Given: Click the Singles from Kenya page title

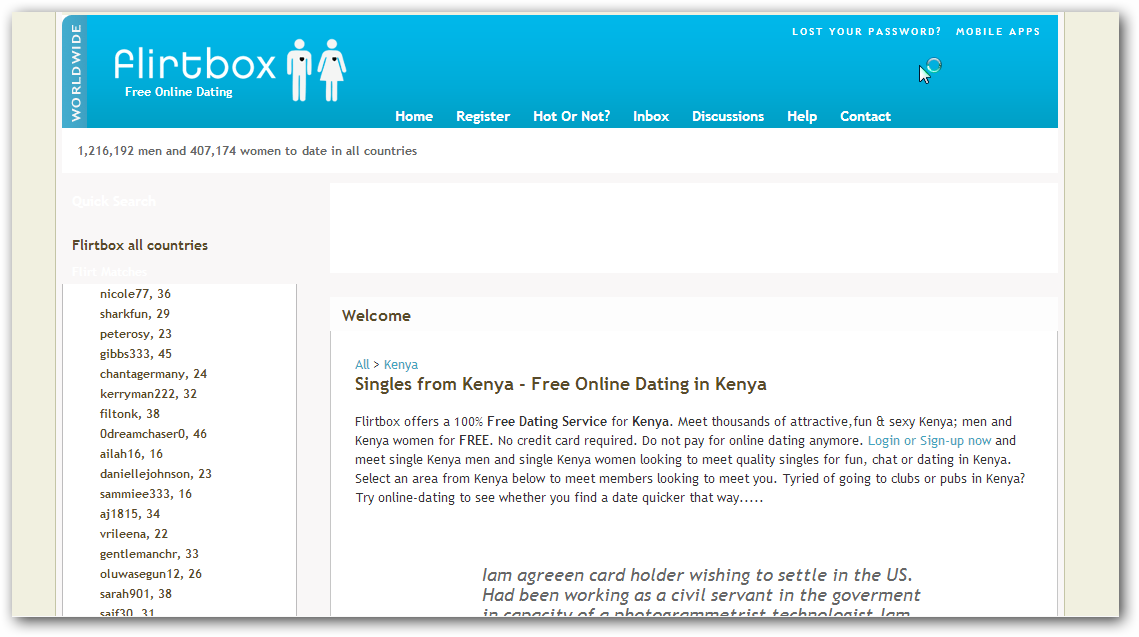Looking at the screenshot, I should (x=560, y=384).
